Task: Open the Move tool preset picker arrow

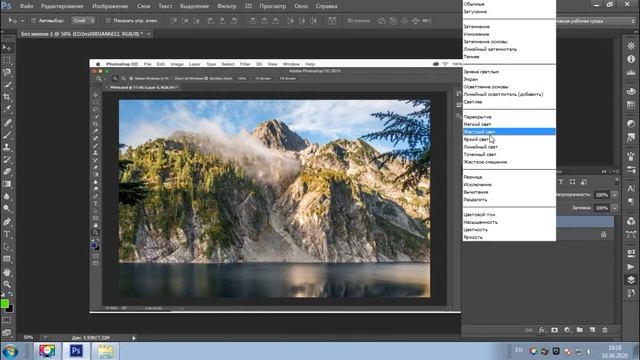Action: [x=22, y=20]
